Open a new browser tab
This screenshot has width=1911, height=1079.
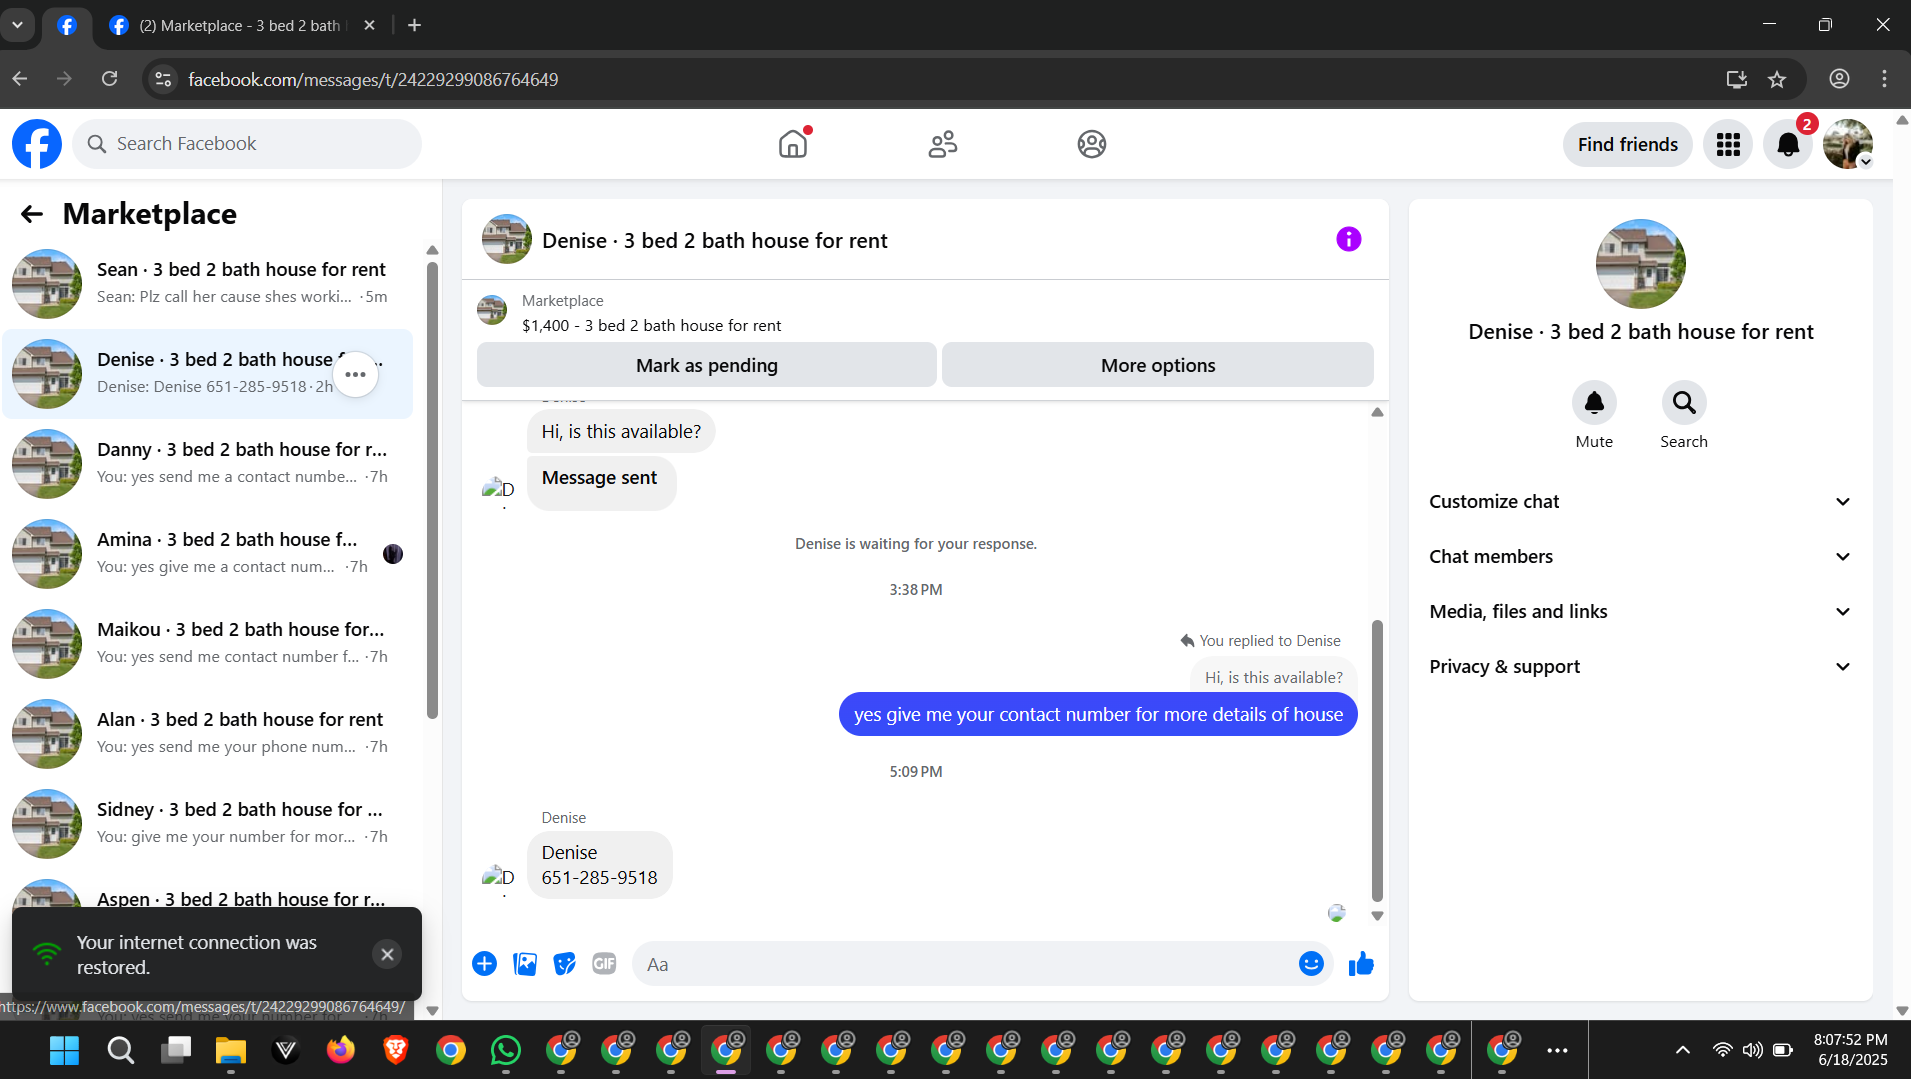point(414,25)
